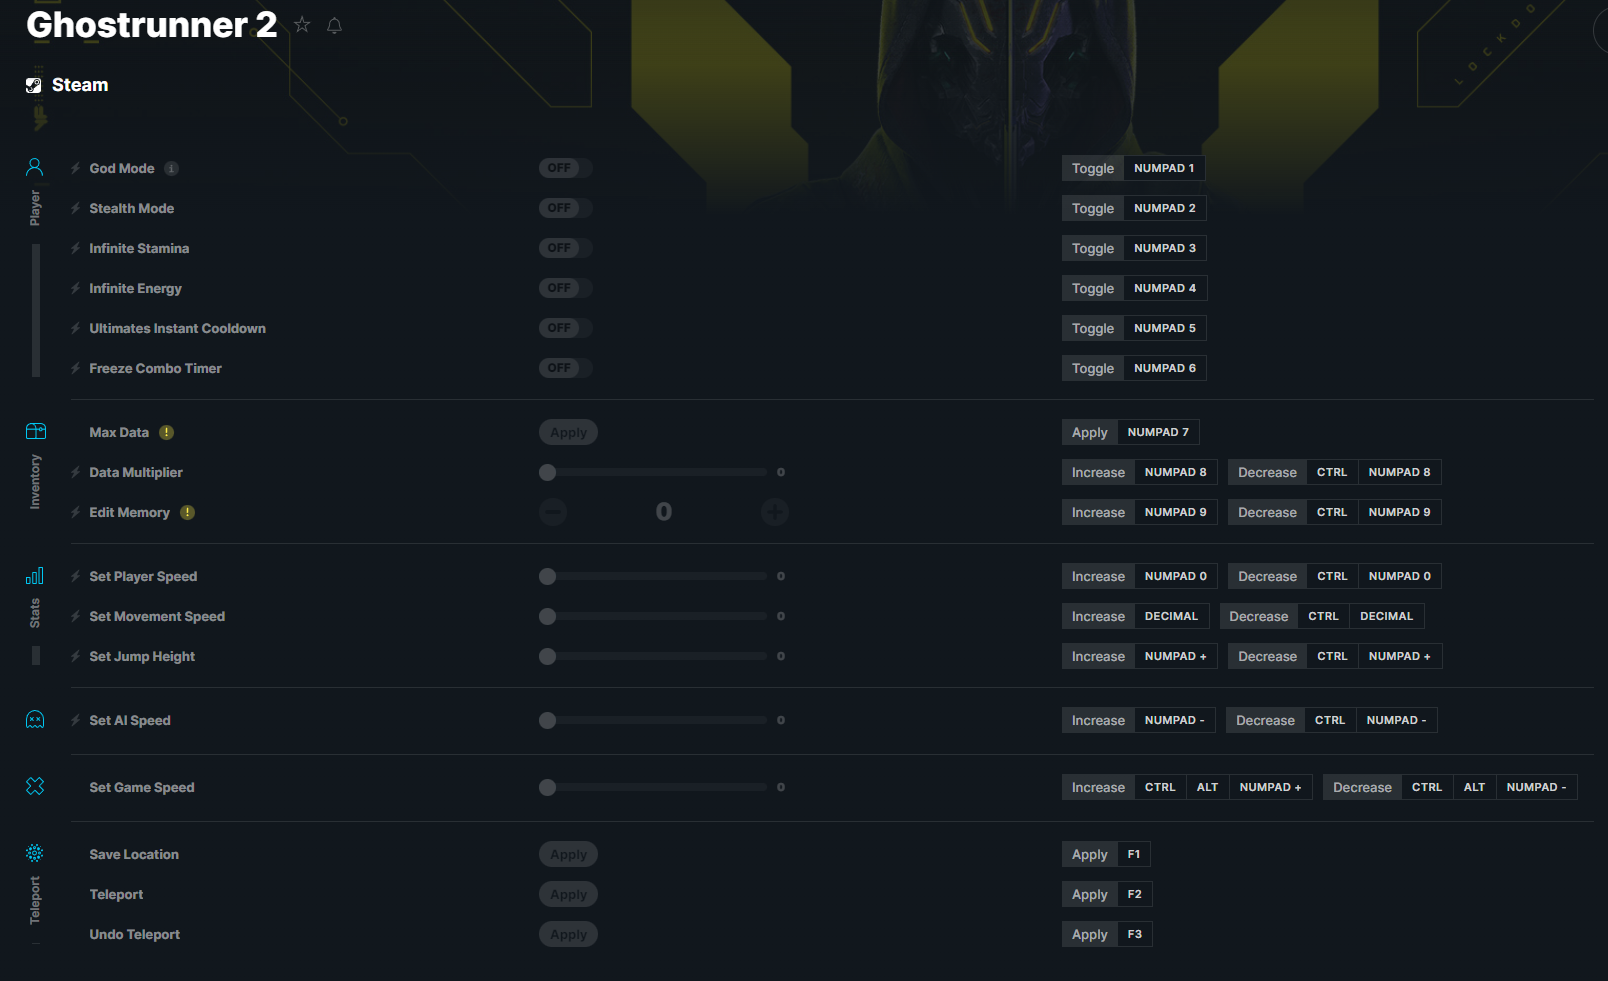This screenshot has width=1608, height=981.
Task: Enable Infinite Energy toggle
Action: tap(566, 288)
